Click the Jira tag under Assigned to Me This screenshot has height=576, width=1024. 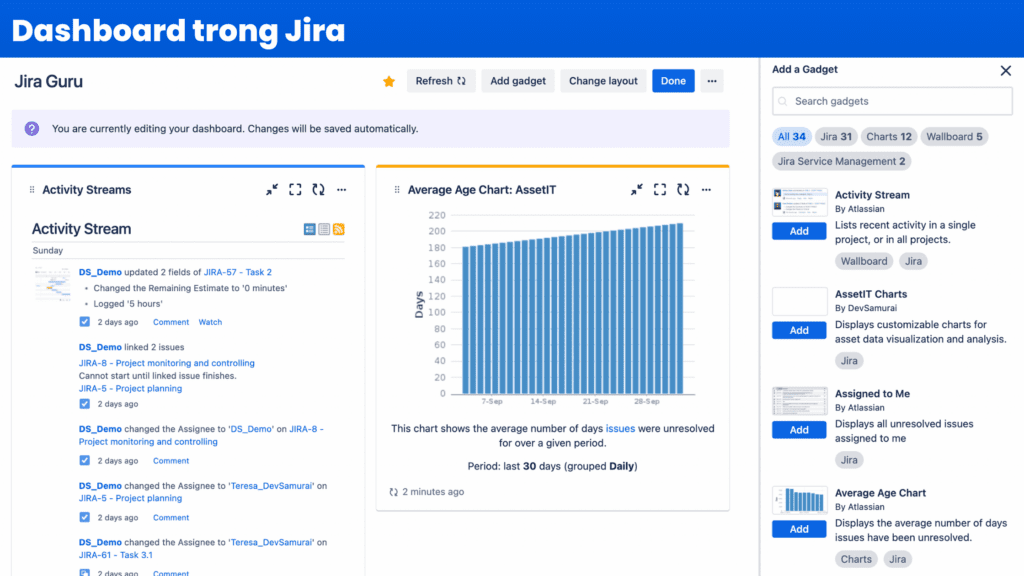[x=849, y=460]
